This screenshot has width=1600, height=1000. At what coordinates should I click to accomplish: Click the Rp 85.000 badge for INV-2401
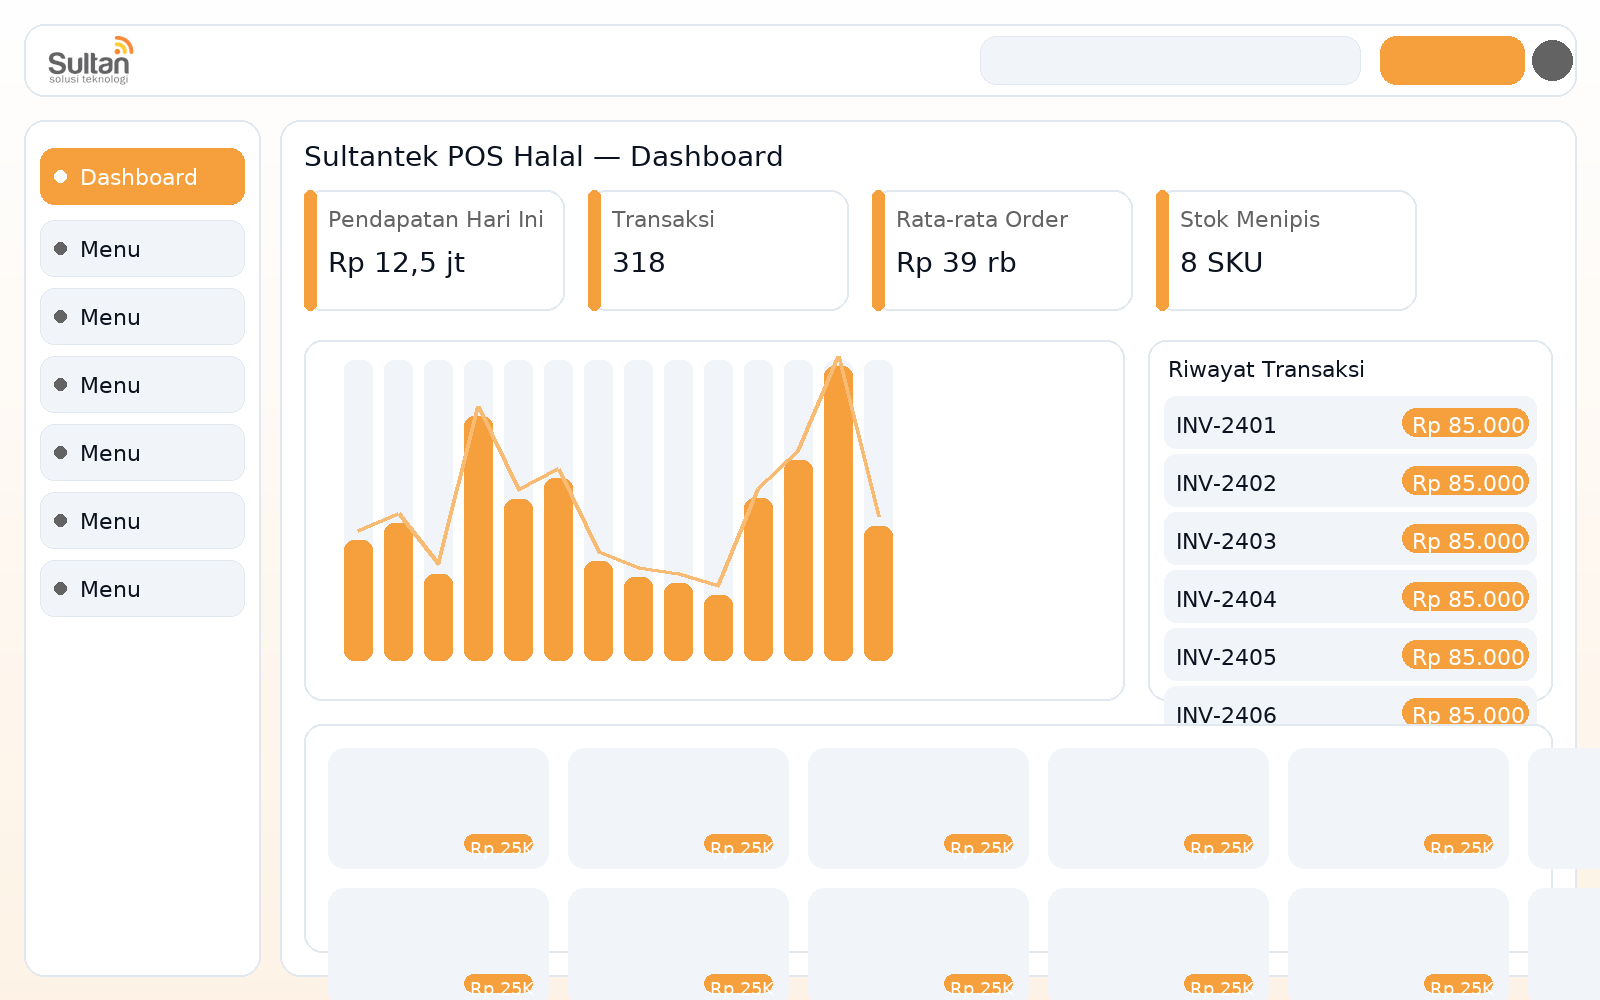tap(1466, 424)
